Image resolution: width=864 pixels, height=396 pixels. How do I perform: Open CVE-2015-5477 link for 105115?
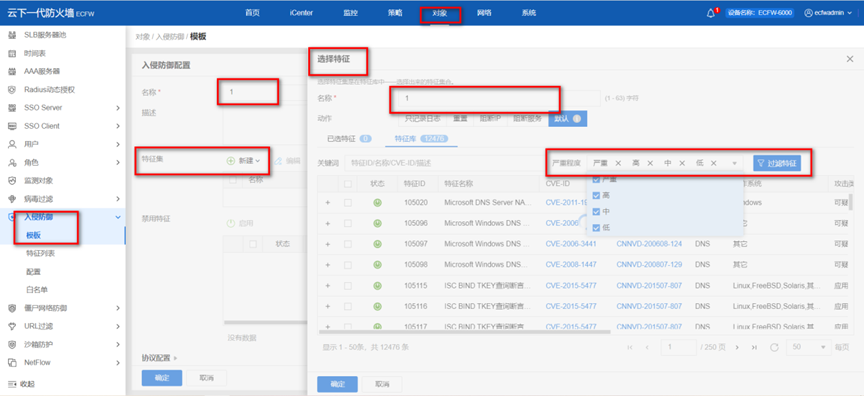[571, 286]
